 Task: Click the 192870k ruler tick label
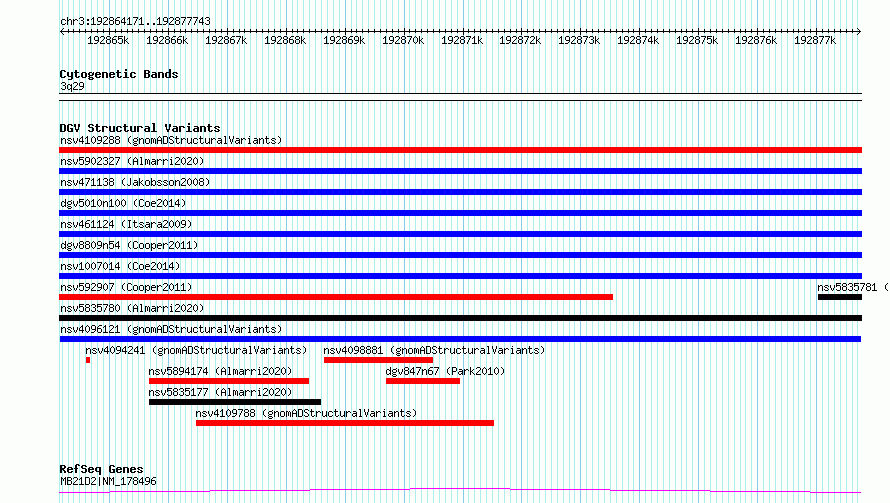[403, 40]
